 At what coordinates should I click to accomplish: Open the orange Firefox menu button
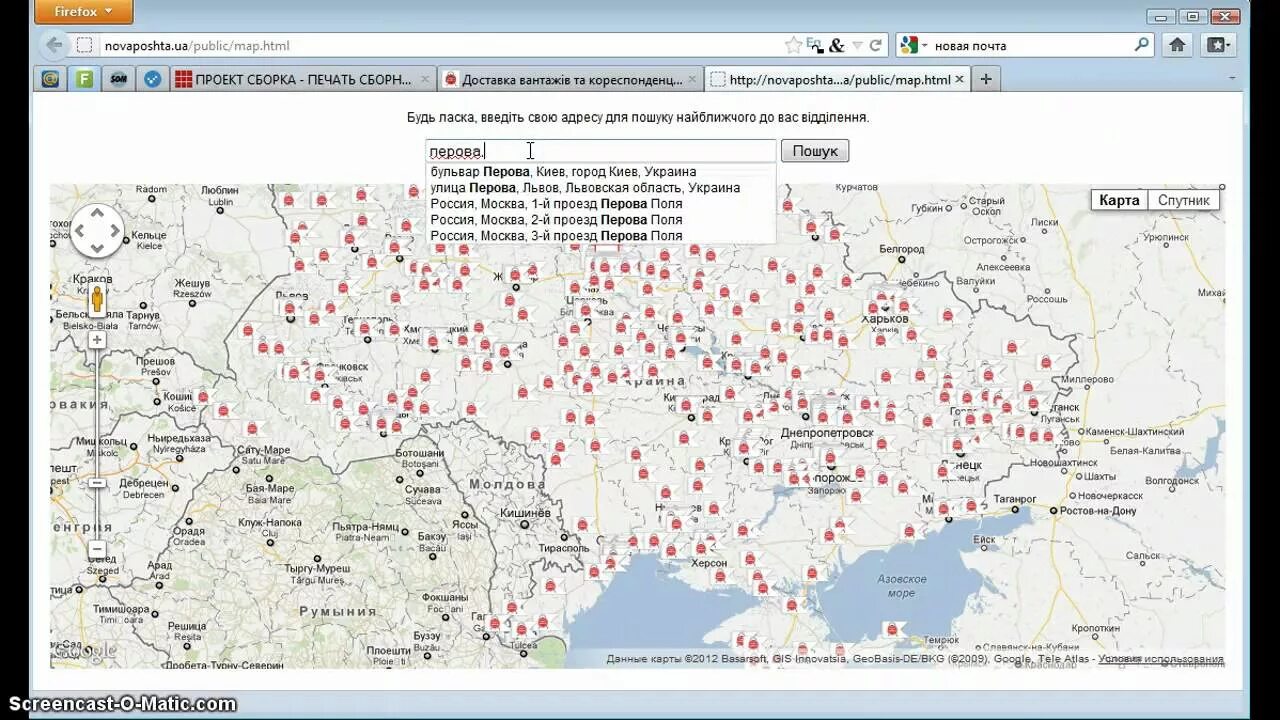click(x=82, y=12)
